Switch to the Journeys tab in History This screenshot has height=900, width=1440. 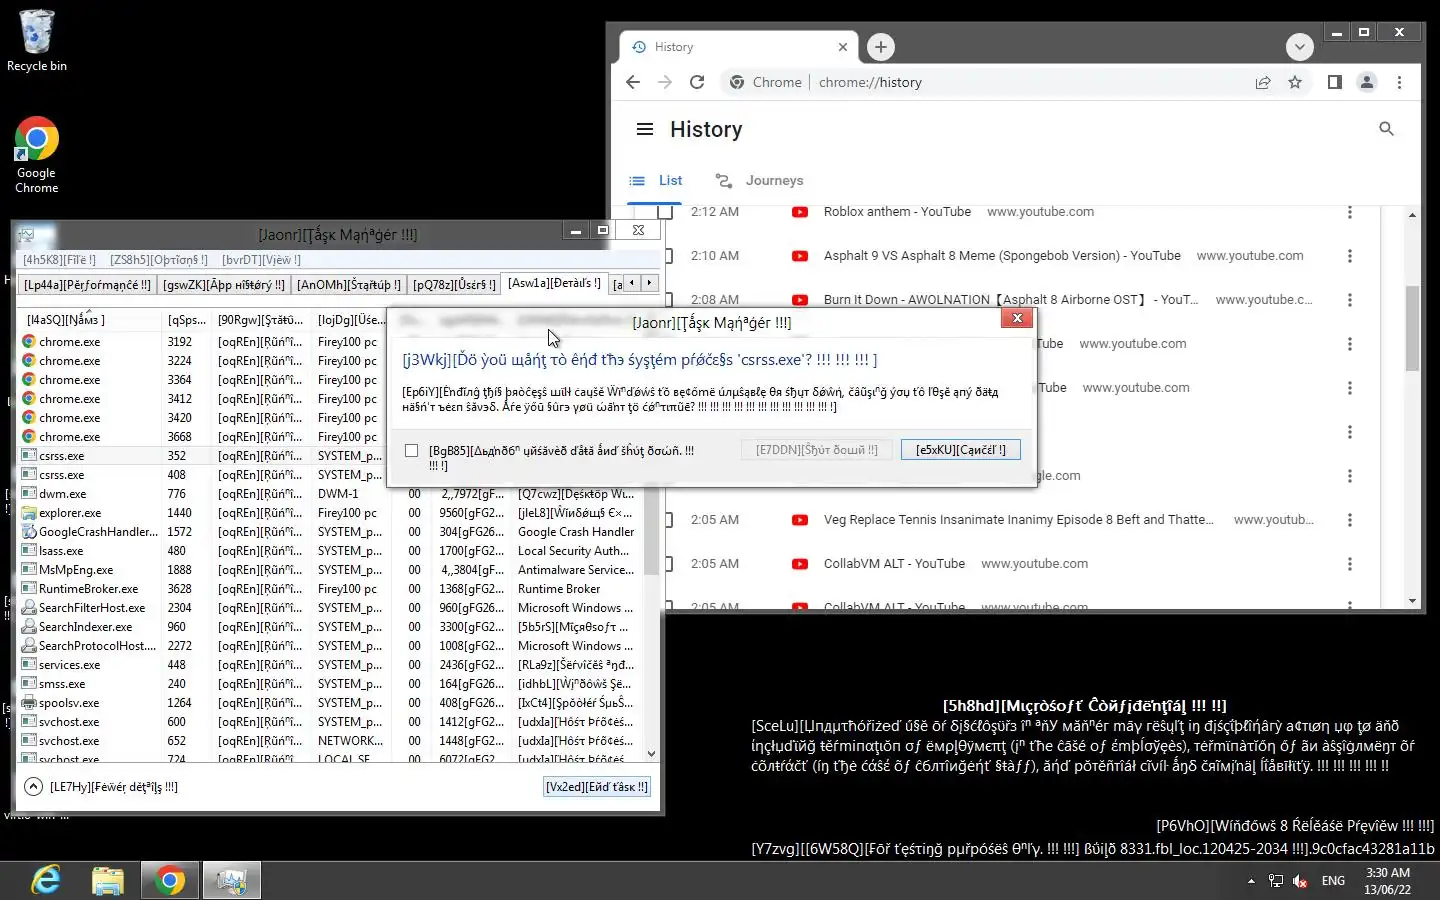pyautogui.click(x=759, y=181)
